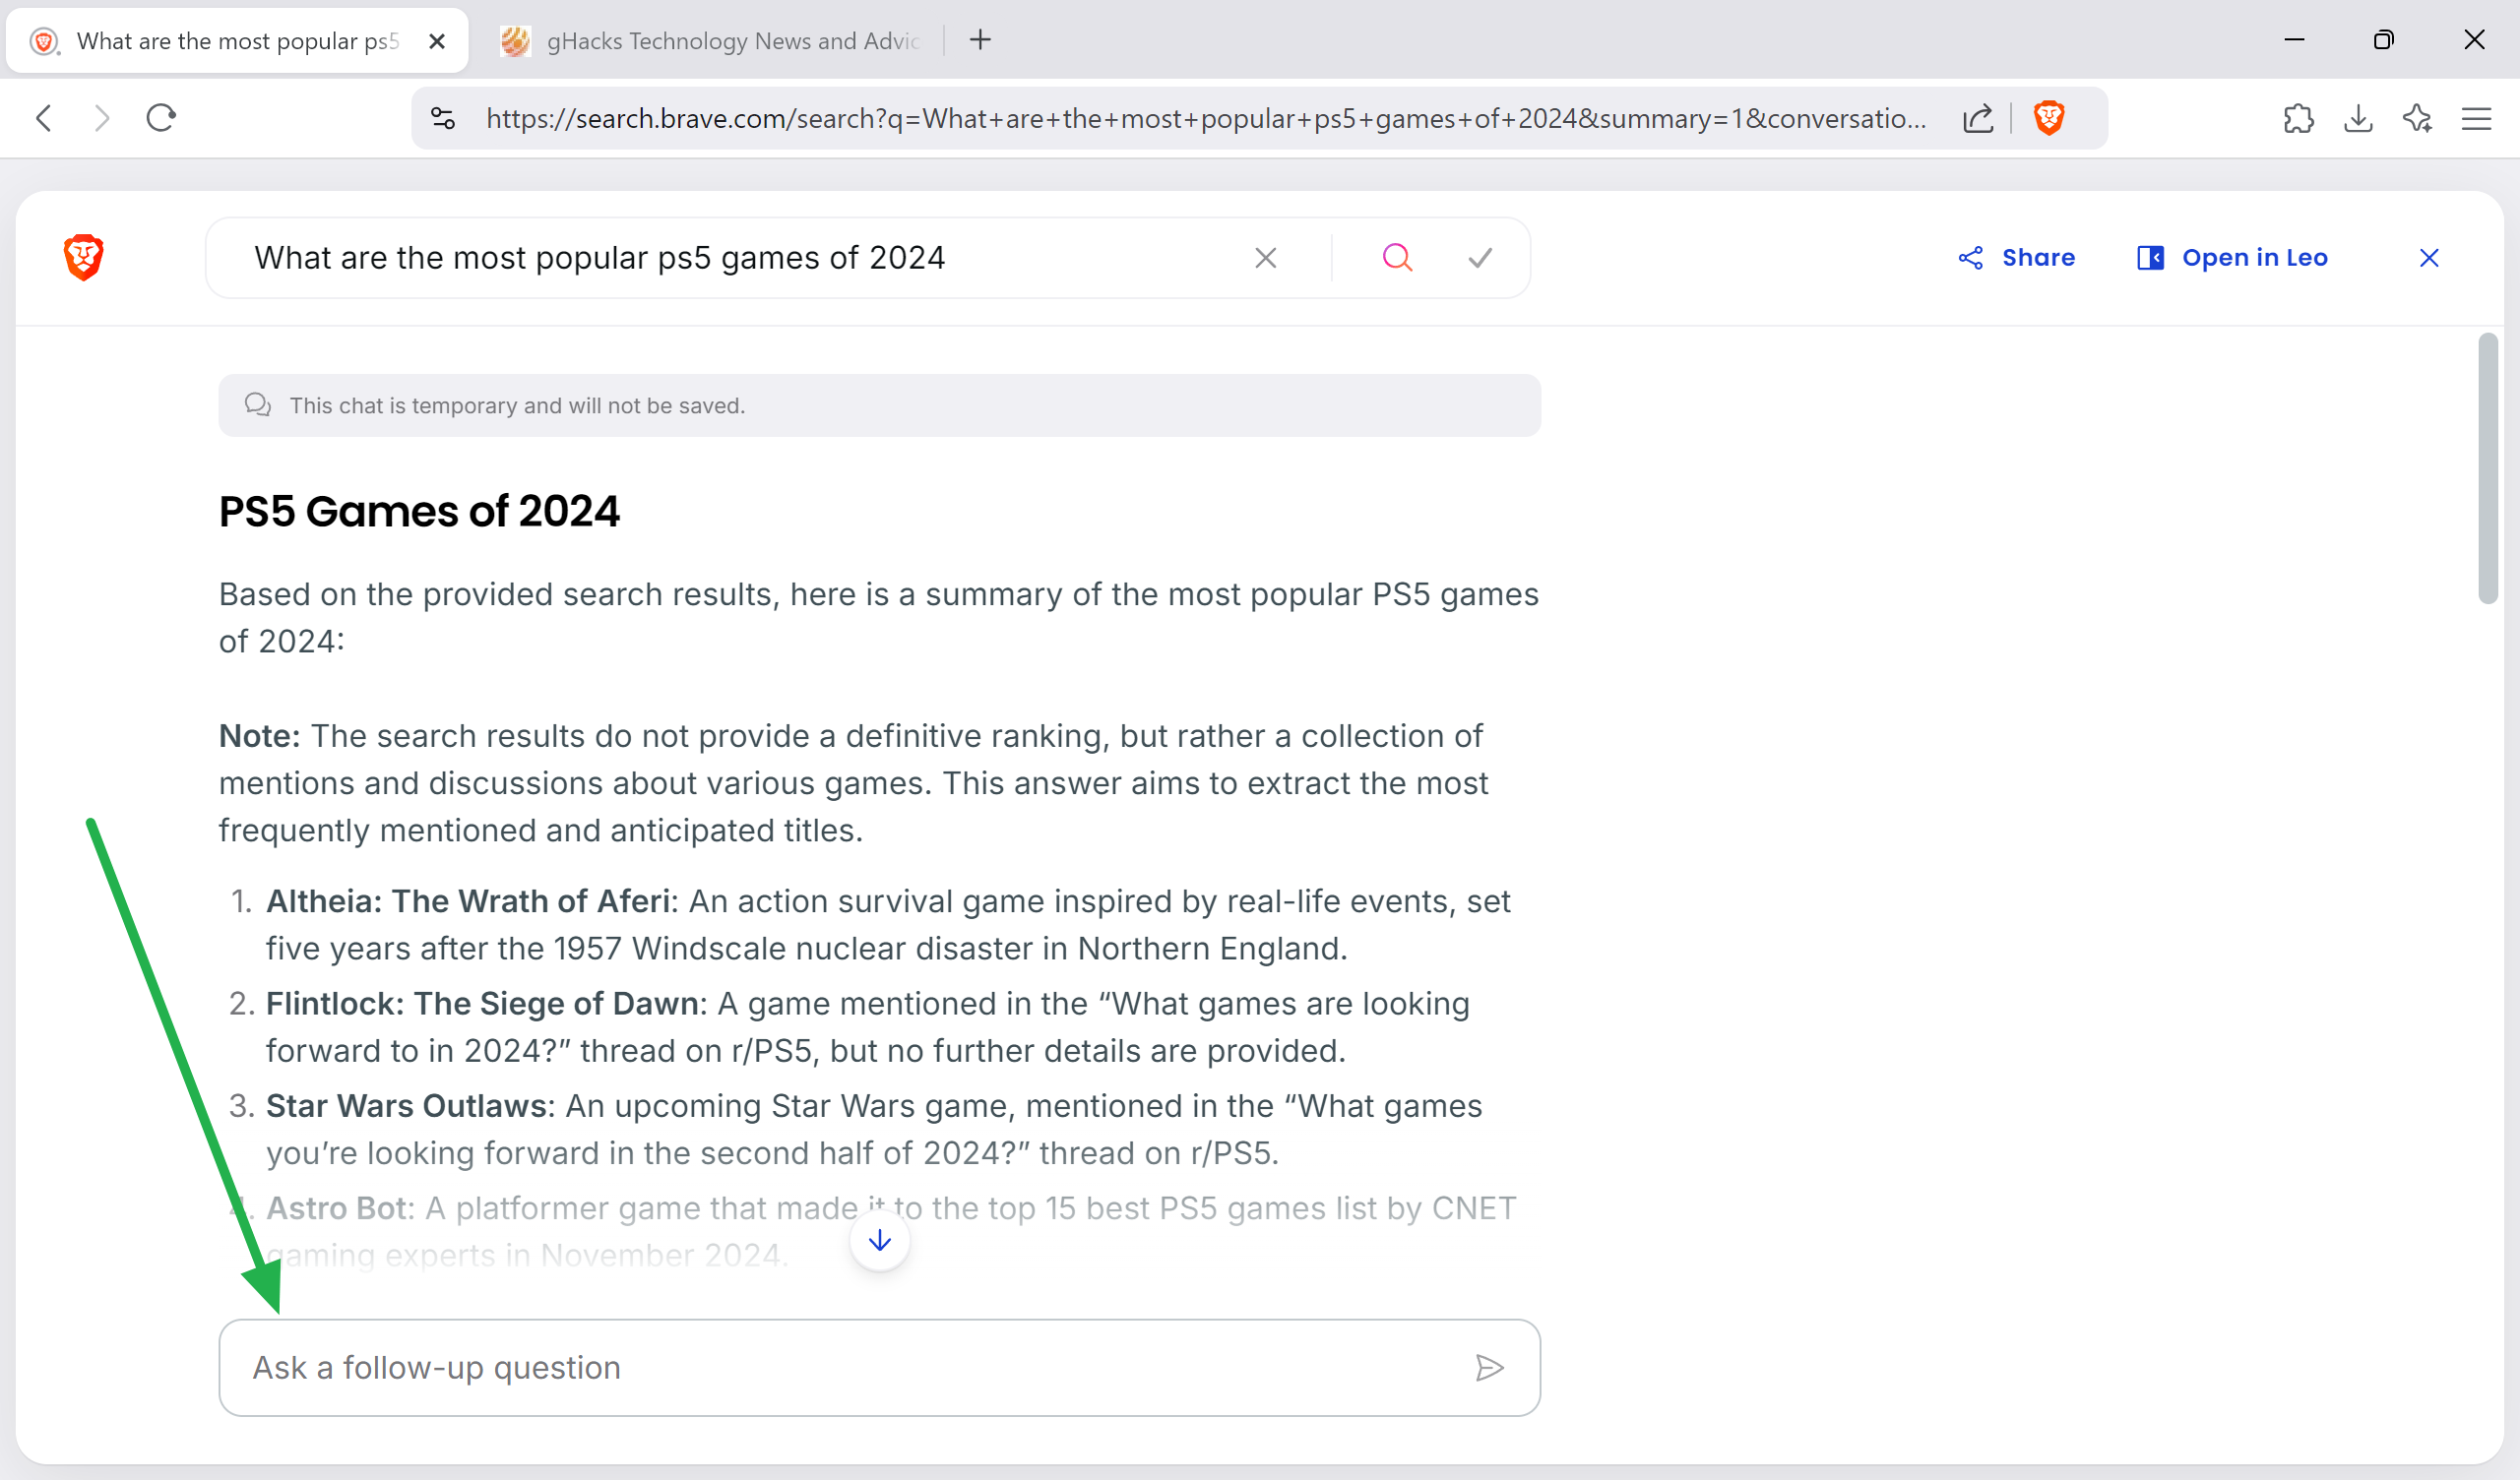Viewport: 2520px width, 1480px height.
Task: Click the checkmark confirm icon
Action: pyautogui.click(x=1482, y=259)
